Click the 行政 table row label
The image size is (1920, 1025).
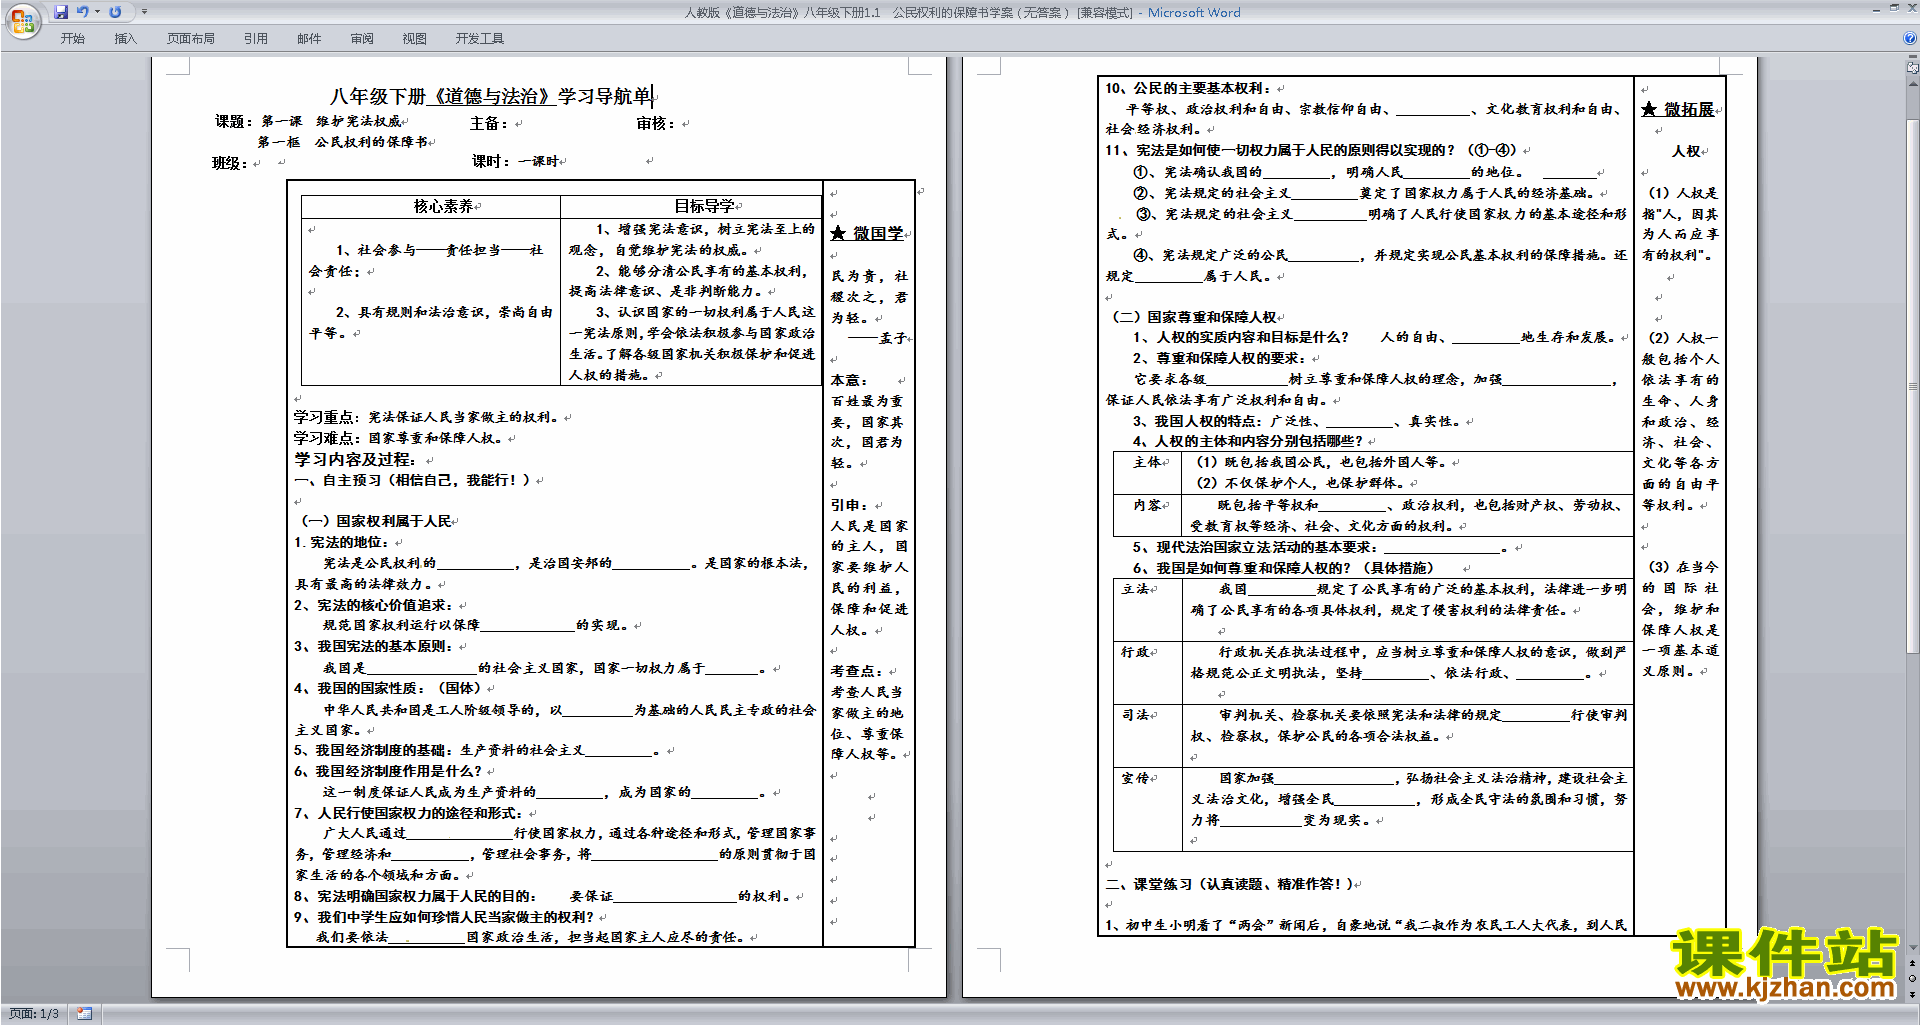pos(1136,652)
